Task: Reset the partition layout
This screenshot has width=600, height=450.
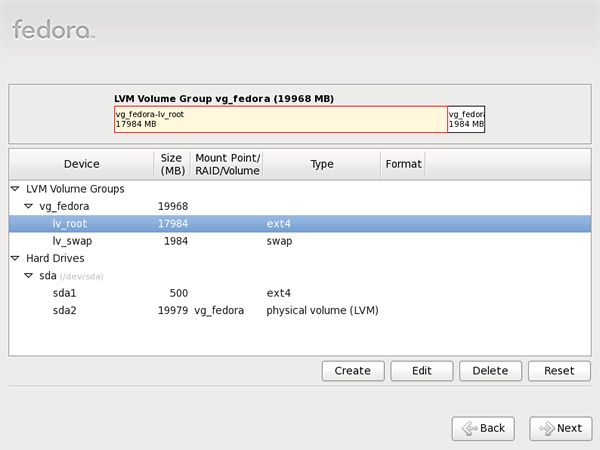Action: pos(559,371)
